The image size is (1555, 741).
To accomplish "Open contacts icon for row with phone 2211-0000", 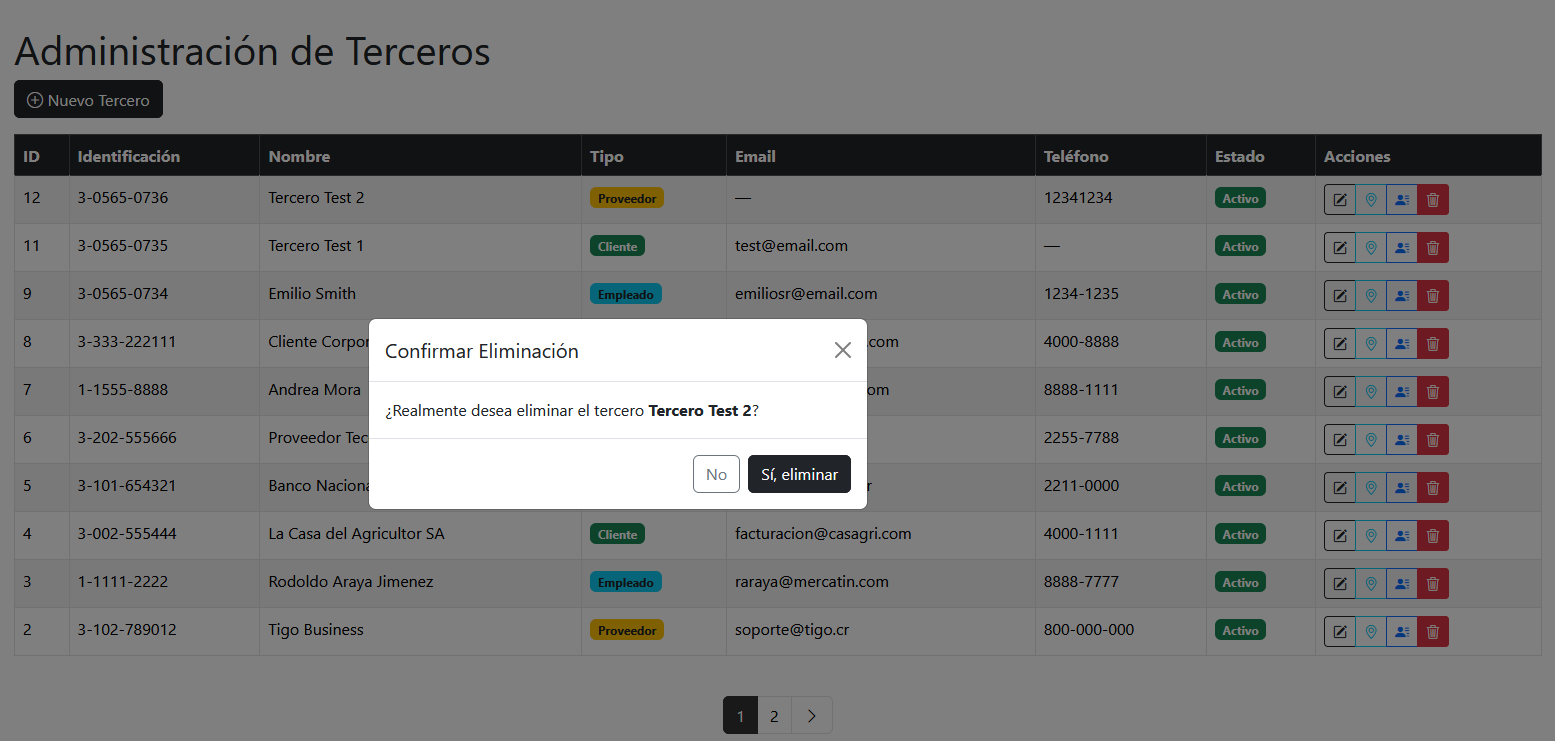I will (x=1402, y=487).
